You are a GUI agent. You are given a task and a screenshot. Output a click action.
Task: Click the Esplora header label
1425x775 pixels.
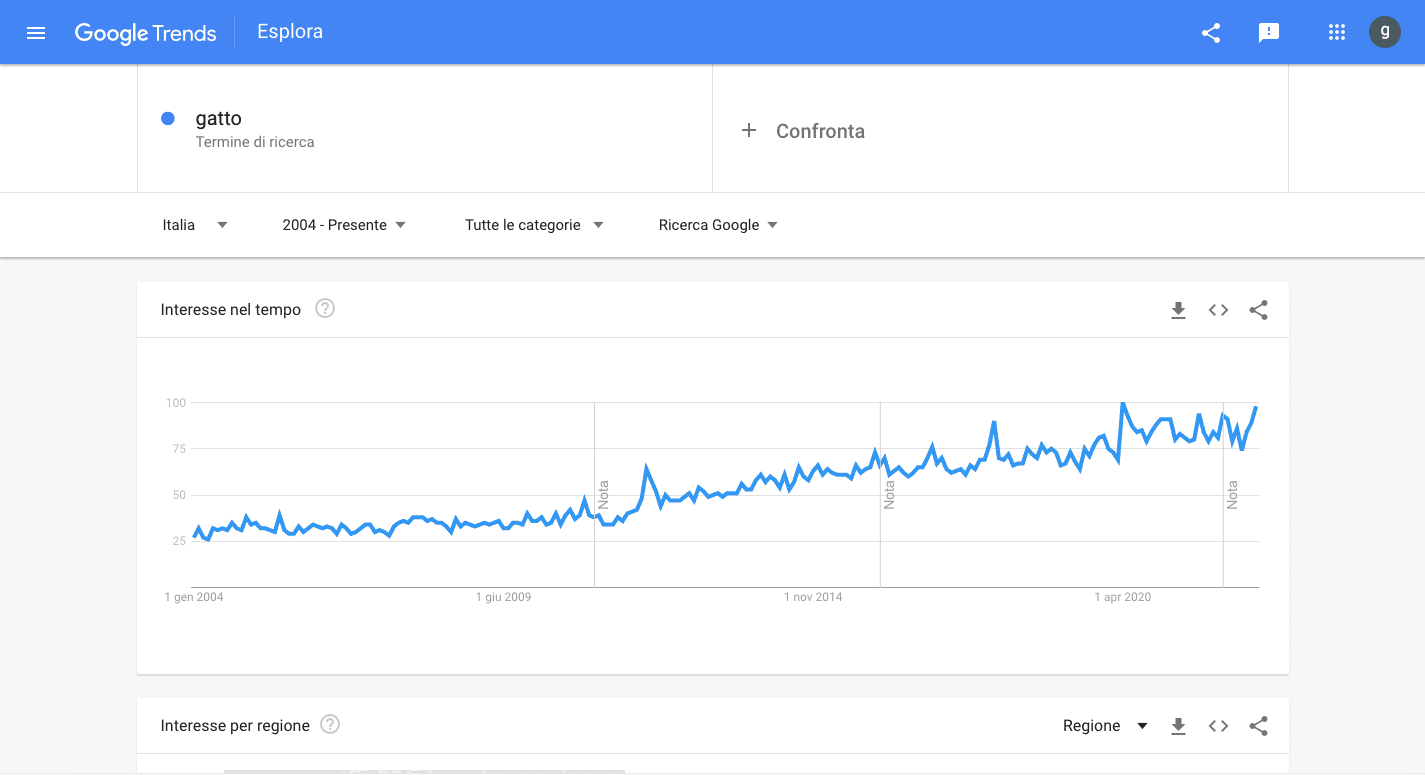pos(290,31)
